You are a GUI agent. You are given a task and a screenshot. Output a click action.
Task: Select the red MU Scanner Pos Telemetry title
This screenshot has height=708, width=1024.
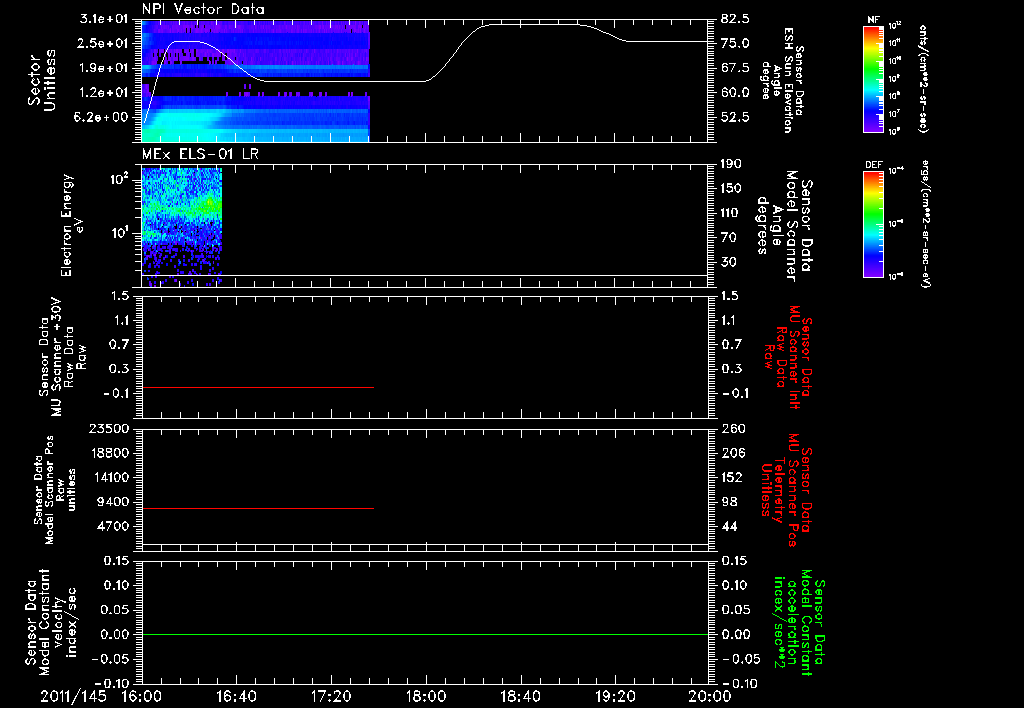tap(787, 490)
